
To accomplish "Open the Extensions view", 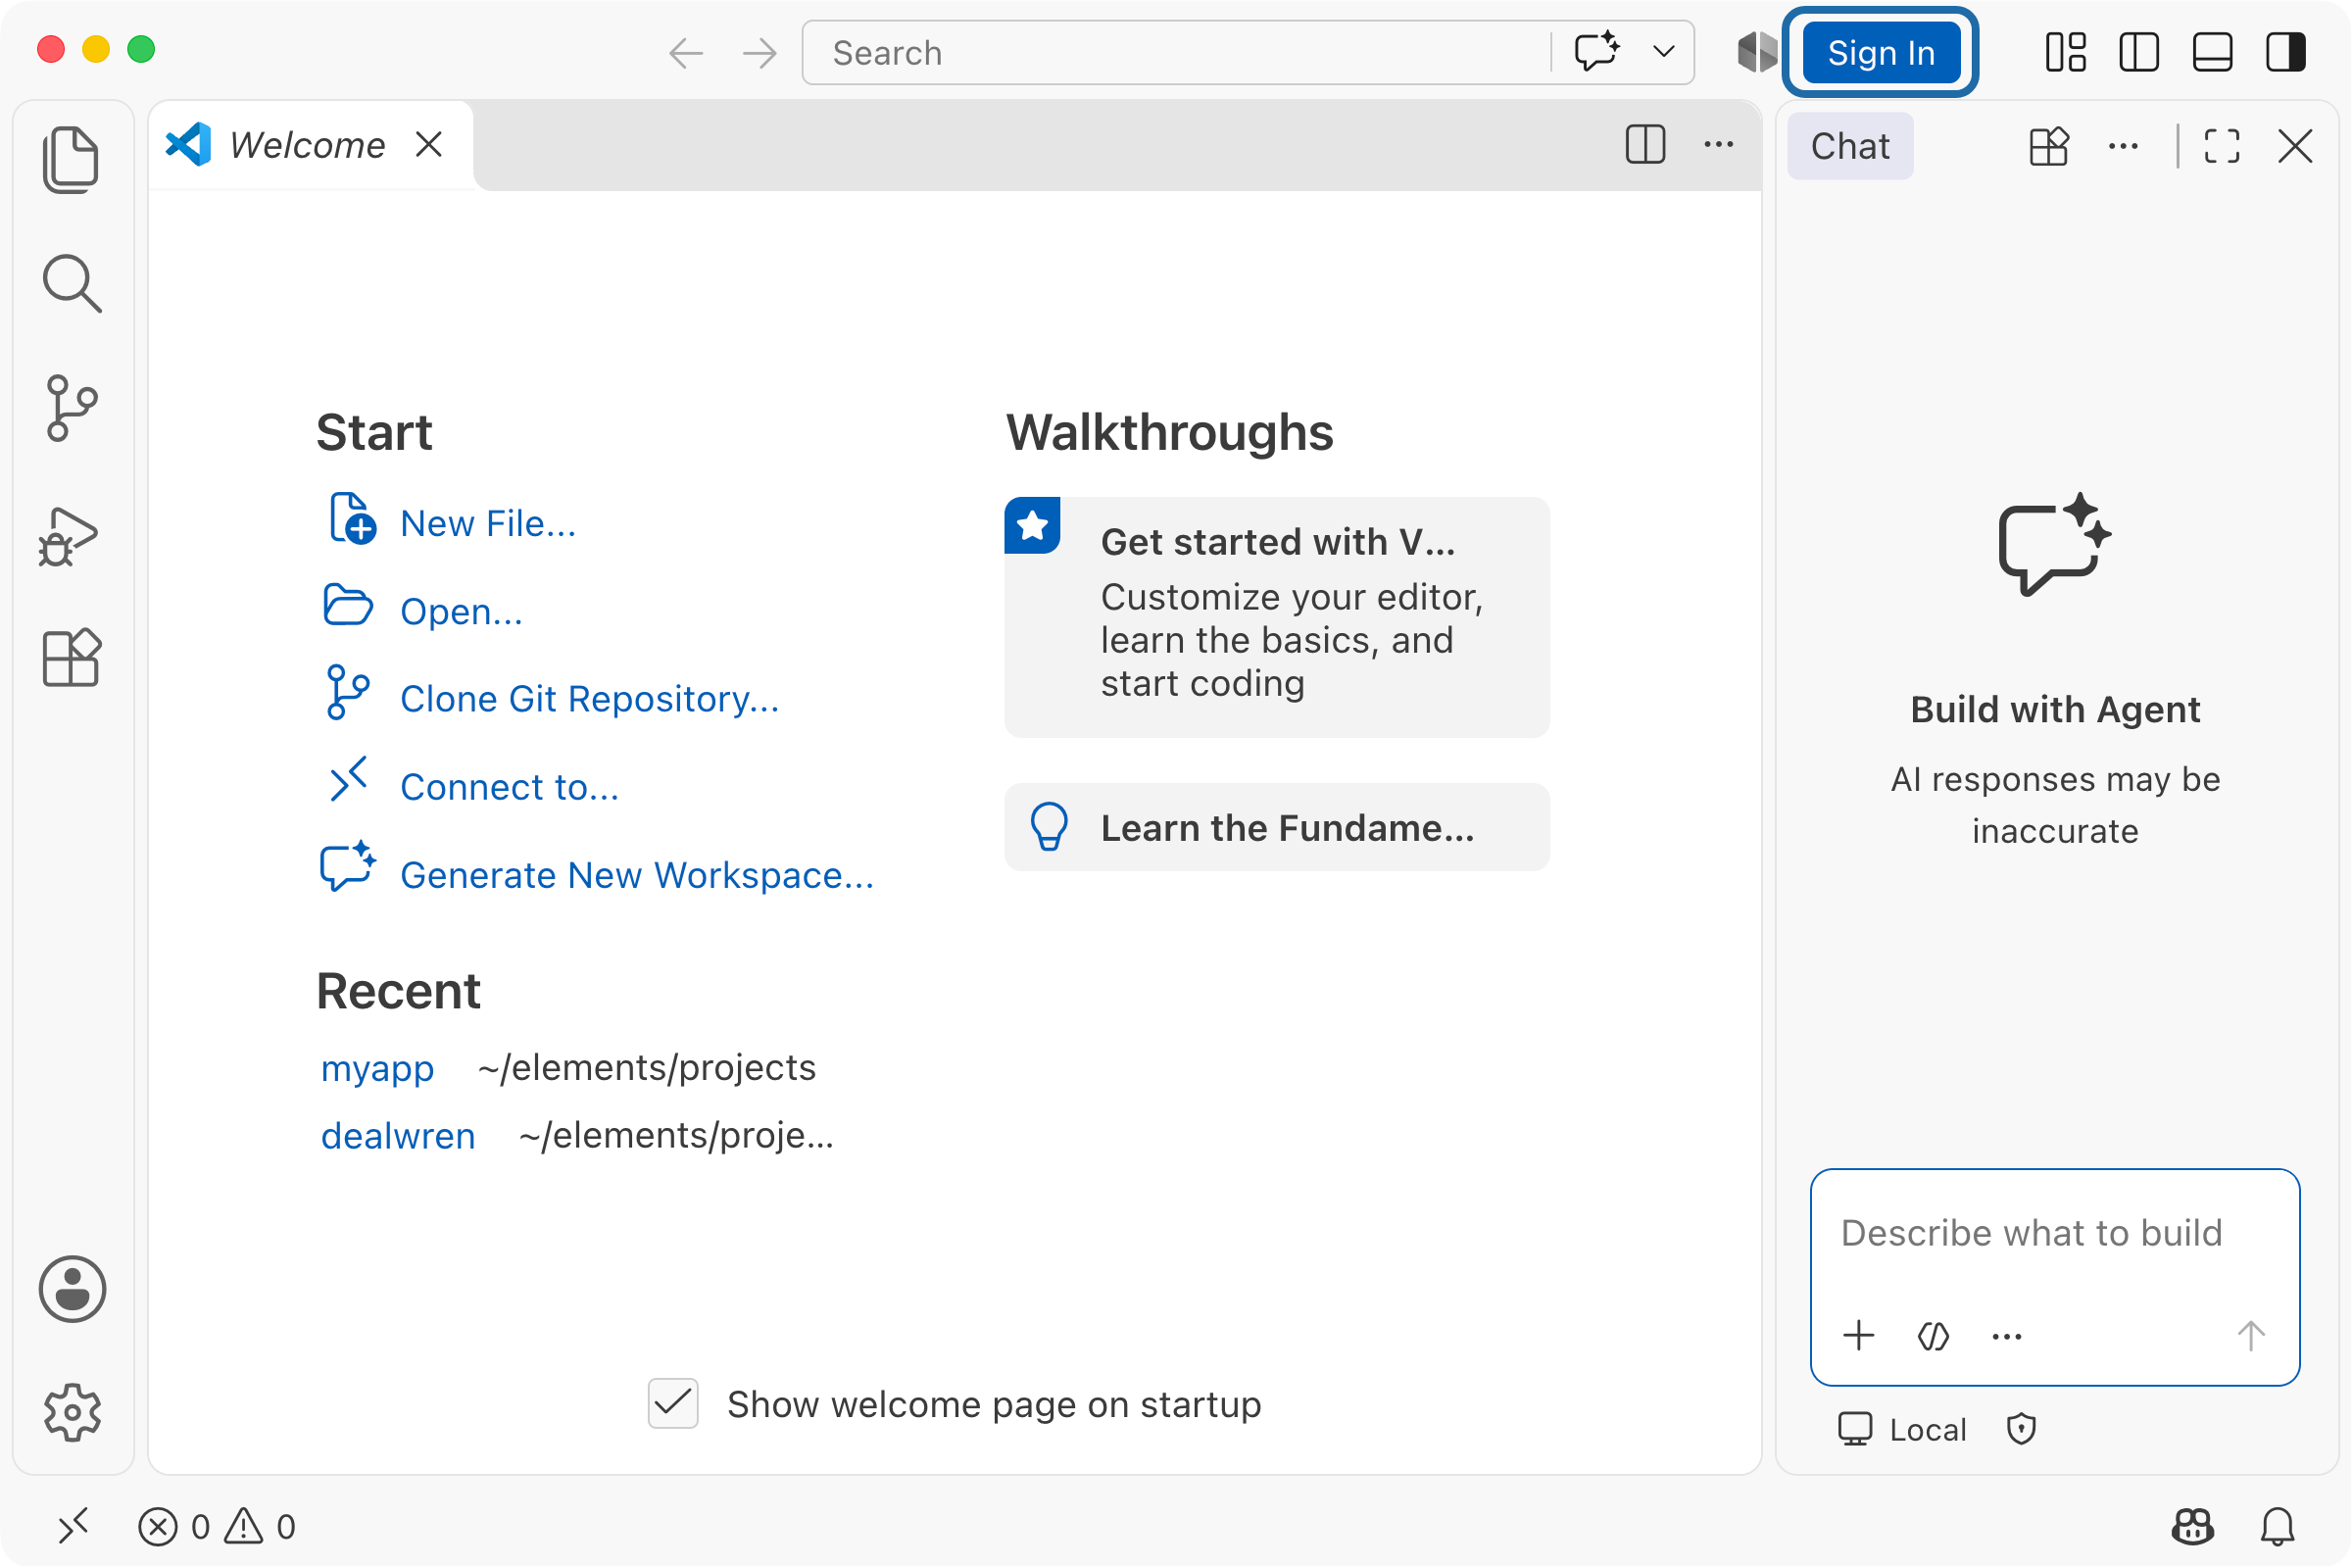I will pos(72,658).
